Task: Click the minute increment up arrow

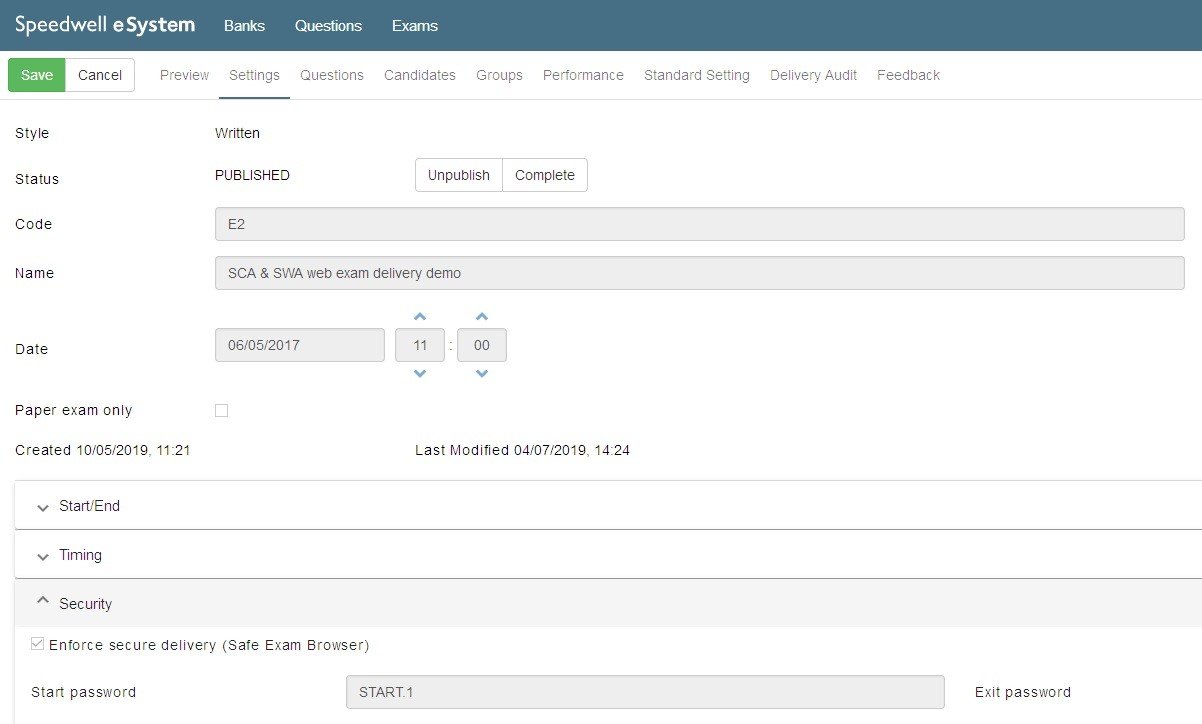Action: pos(482,317)
